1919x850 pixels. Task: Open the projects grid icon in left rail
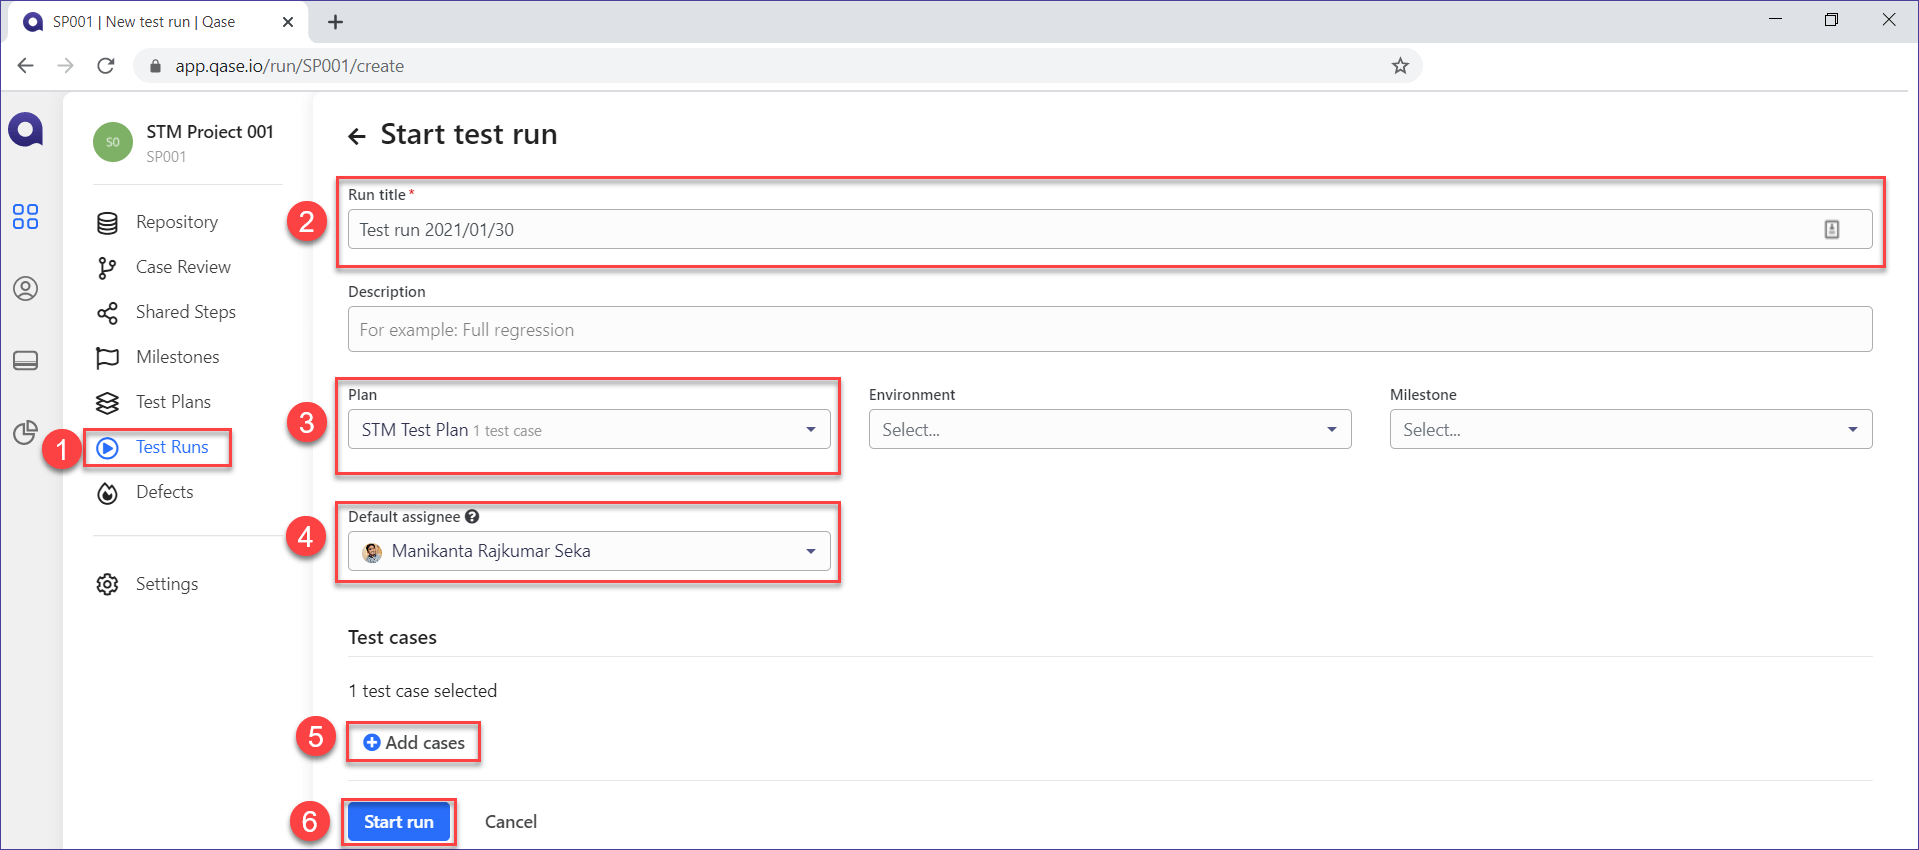(x=26, y=217)
